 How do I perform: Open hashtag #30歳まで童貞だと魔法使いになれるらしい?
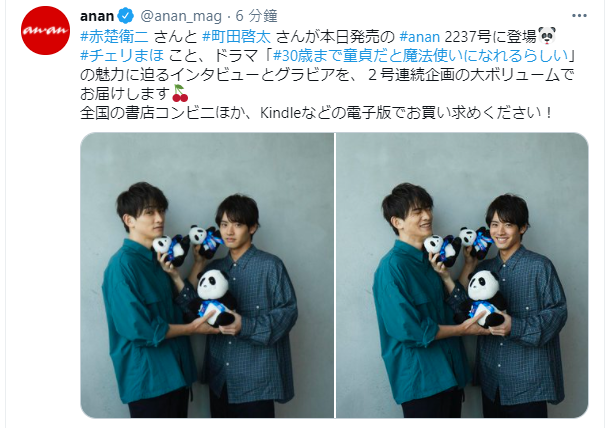tap(421, 56)
